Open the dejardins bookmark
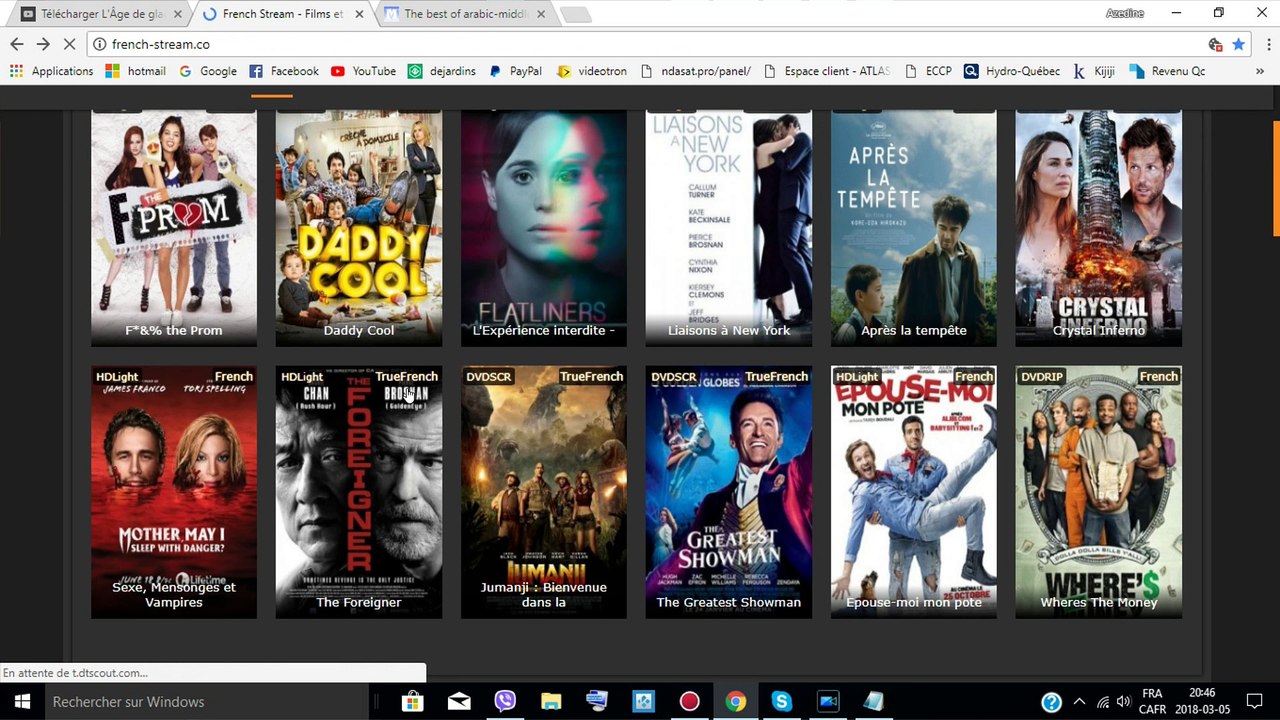This screenshot has width=1280, height=720. [x=442, y=71]
